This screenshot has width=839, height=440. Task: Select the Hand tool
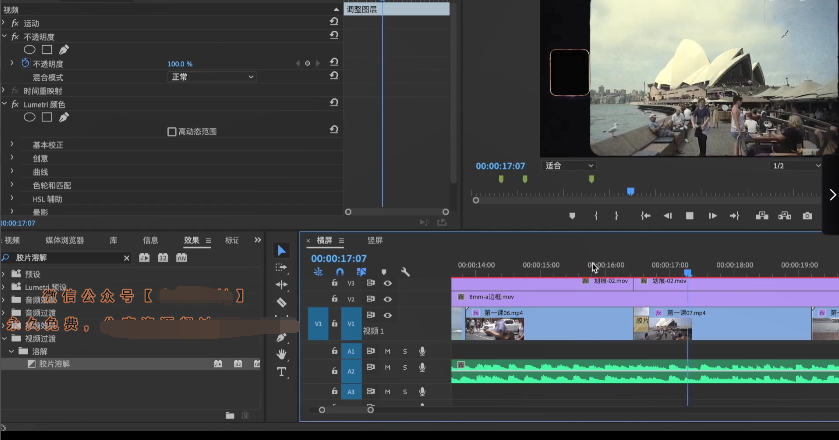(282, 354)
